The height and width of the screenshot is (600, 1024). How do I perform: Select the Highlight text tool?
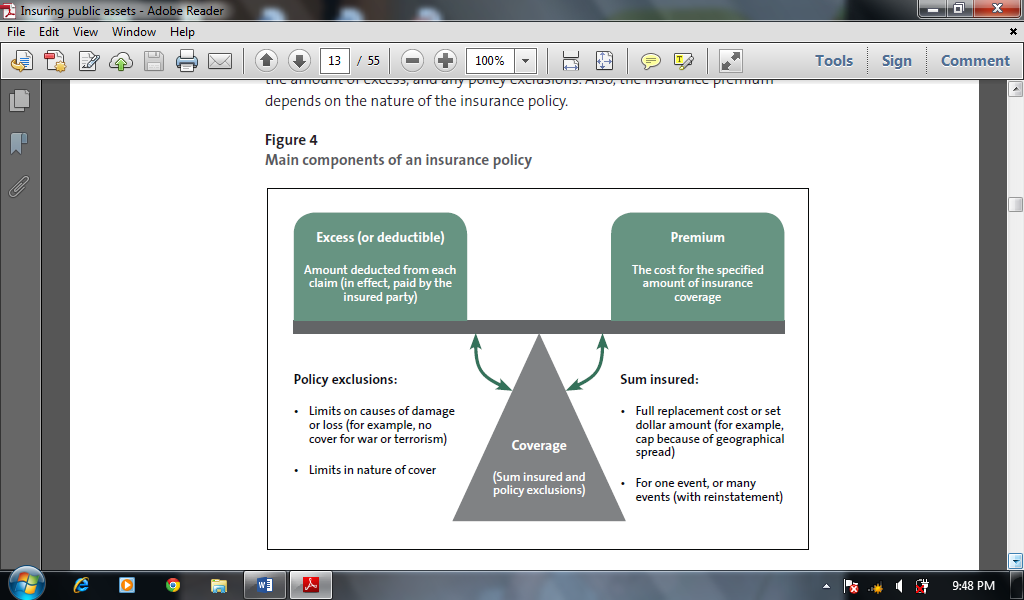tap(684, 61)
